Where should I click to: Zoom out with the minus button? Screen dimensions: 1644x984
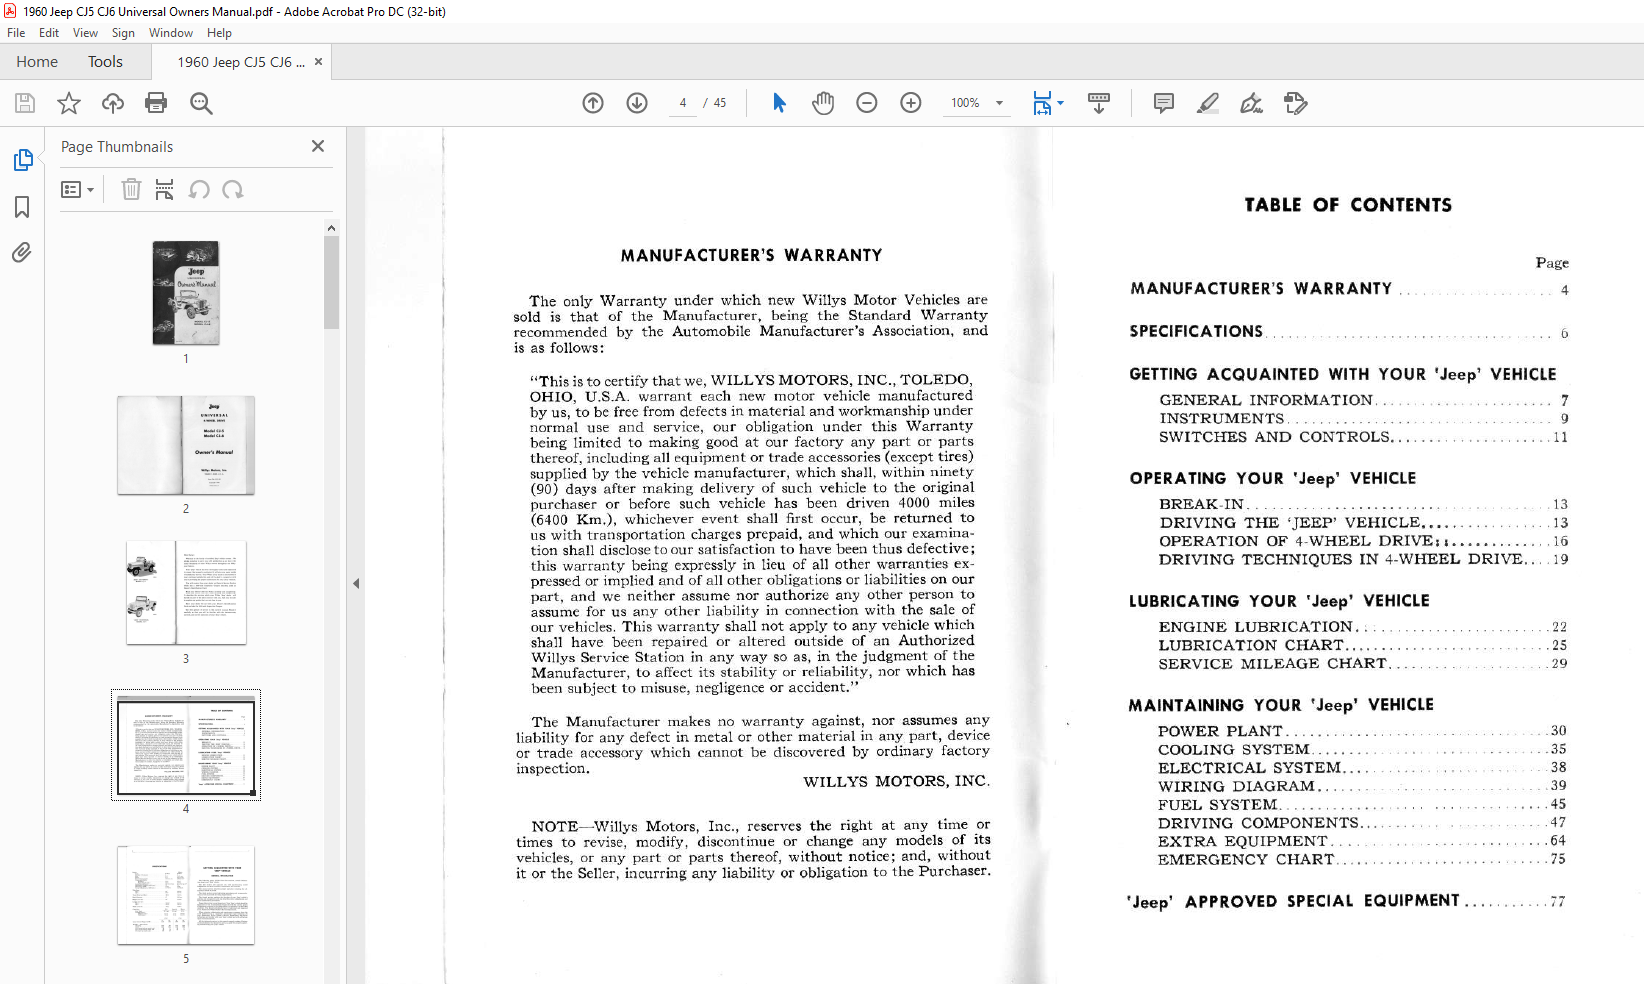point(867,103)
